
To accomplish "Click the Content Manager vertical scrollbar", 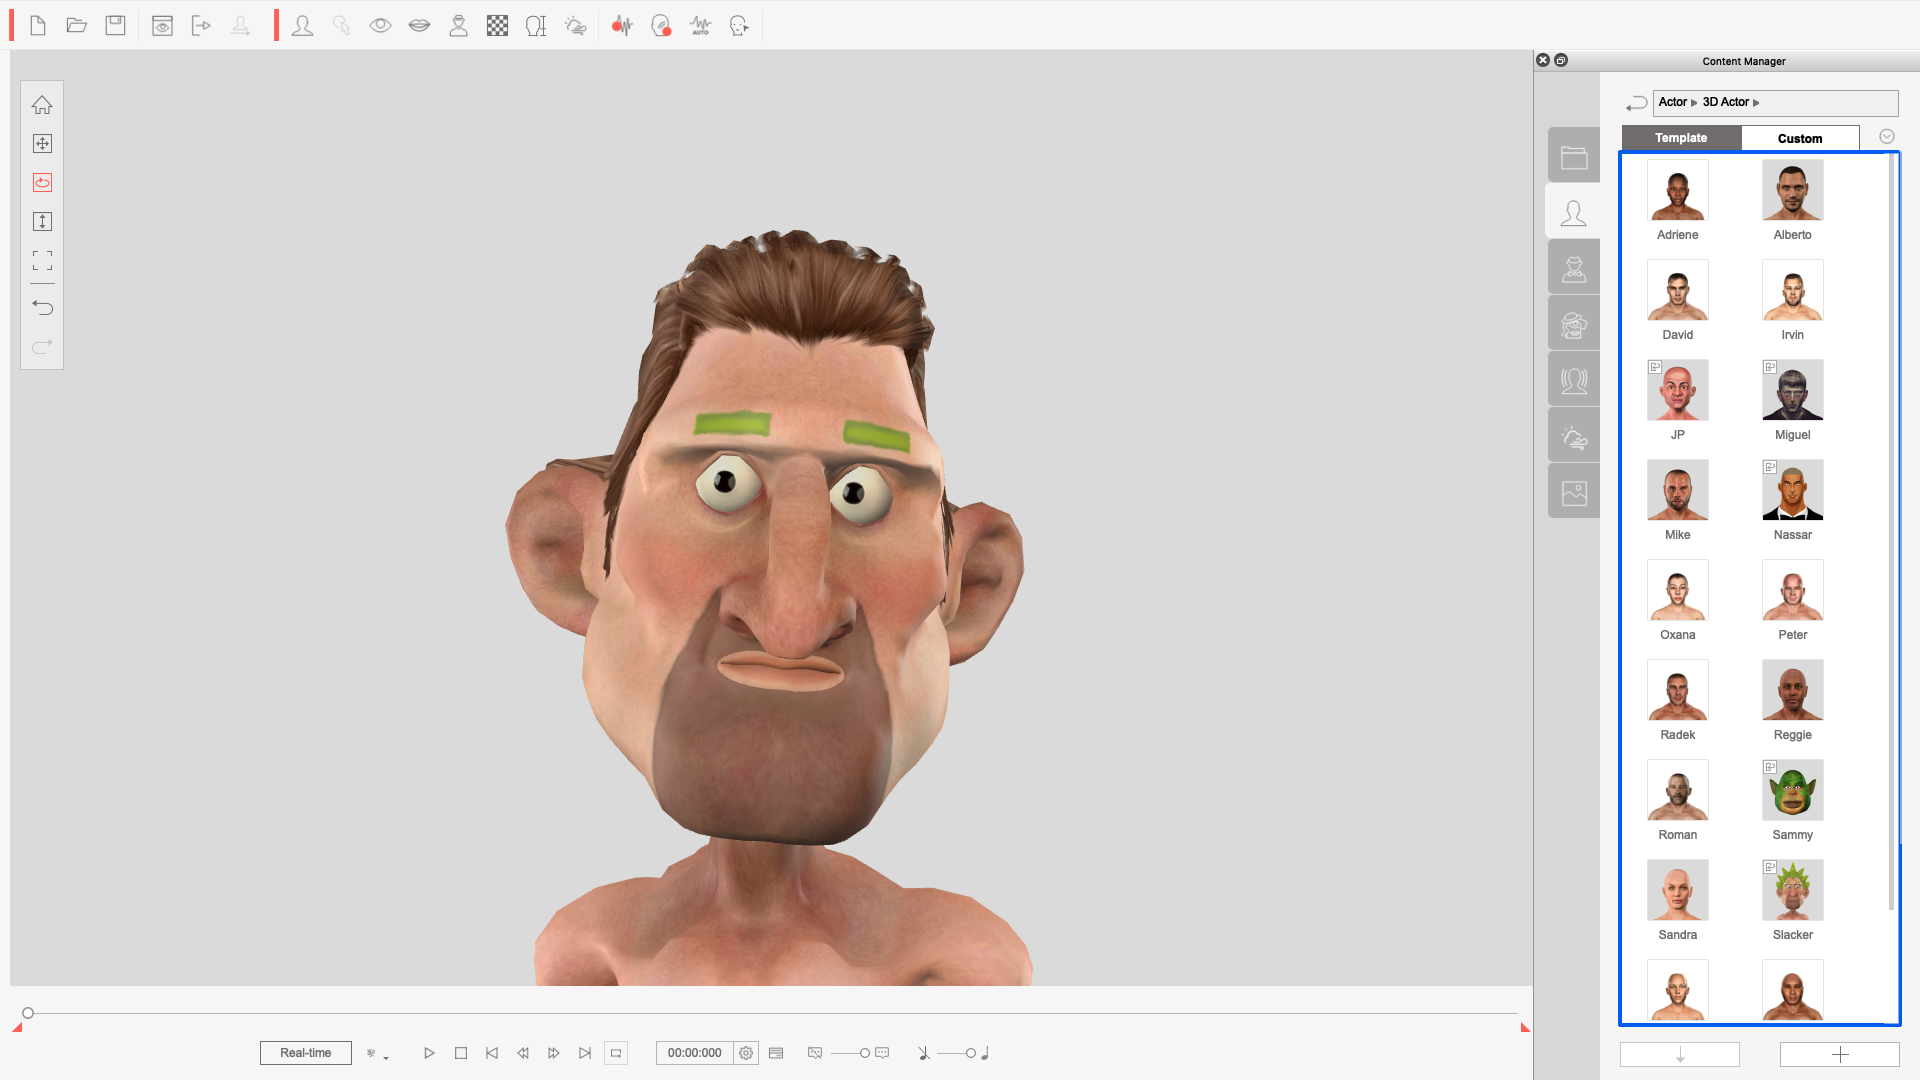I will coord(1891,532).
